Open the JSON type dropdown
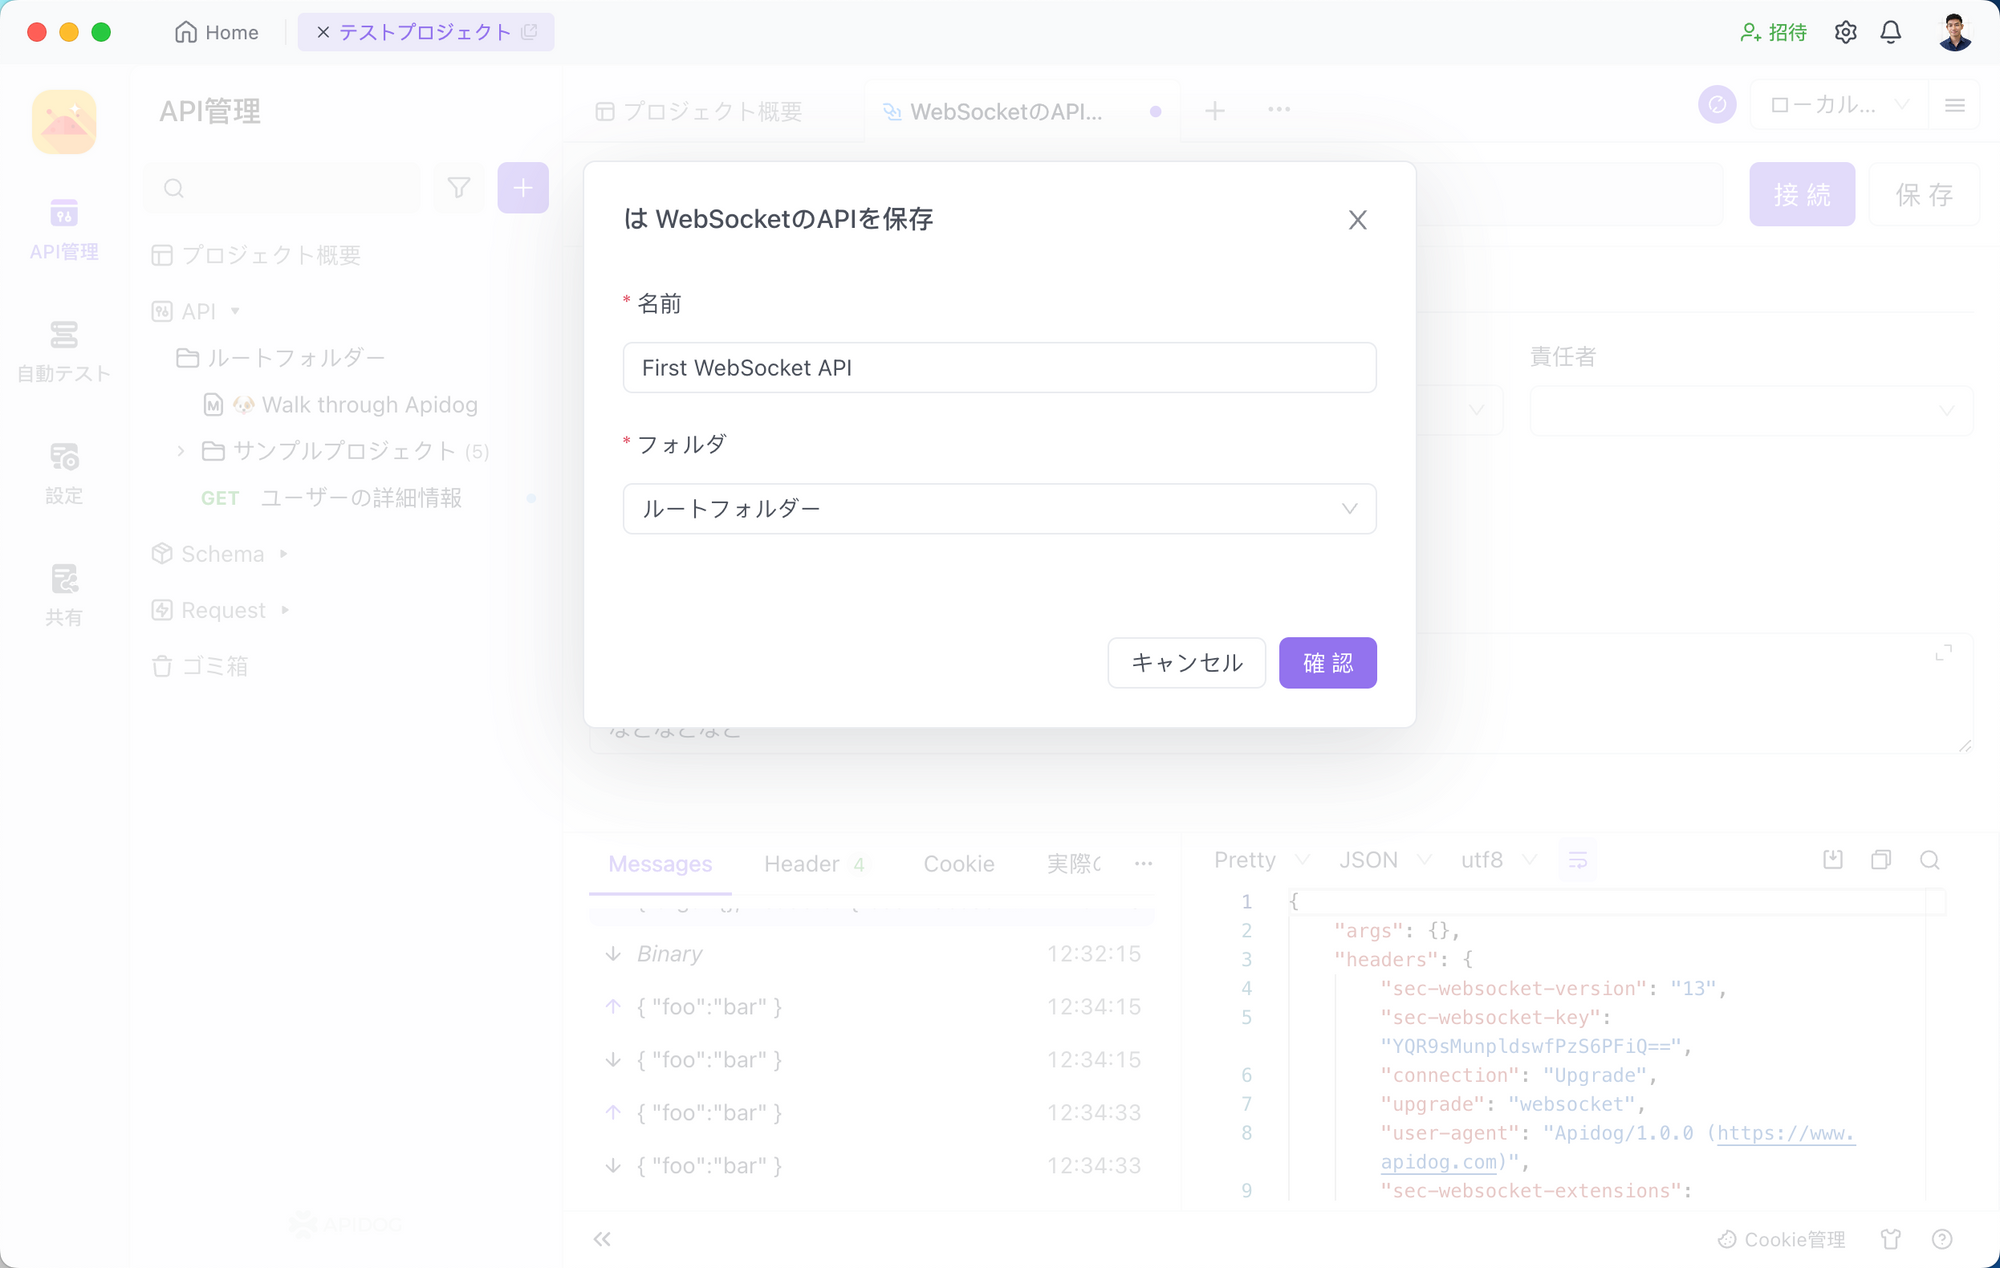 point(1385,860)
